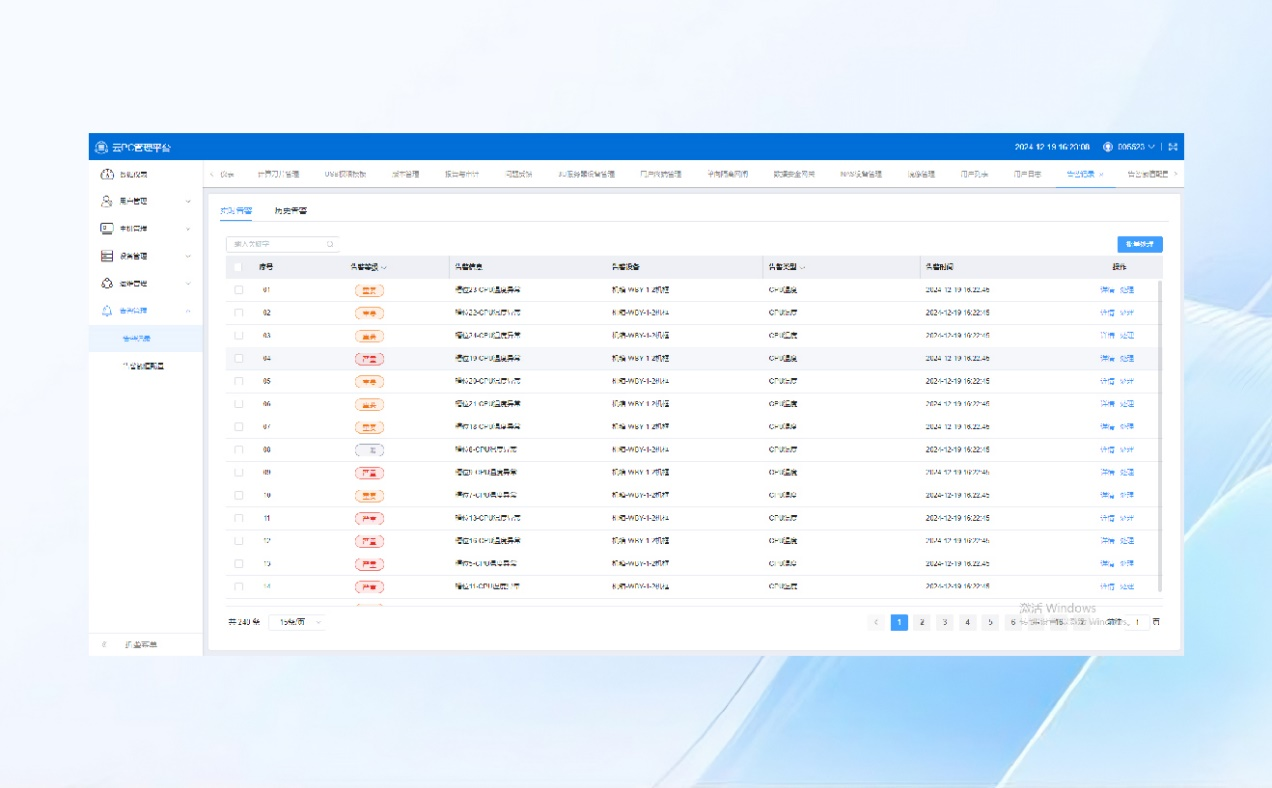Select the highlighted alarm records submenu item in sidebar
The image size is (1272, 788).
tap(145, 339)
